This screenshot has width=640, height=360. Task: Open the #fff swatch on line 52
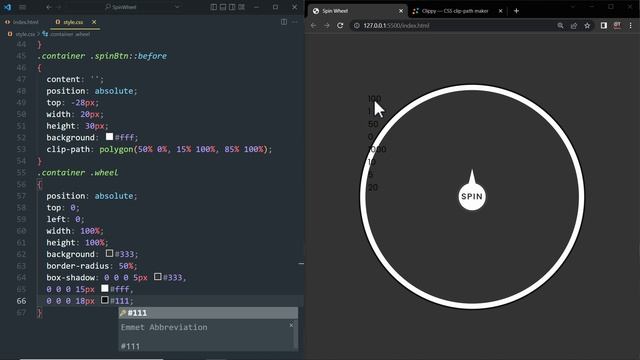[109, 137]
